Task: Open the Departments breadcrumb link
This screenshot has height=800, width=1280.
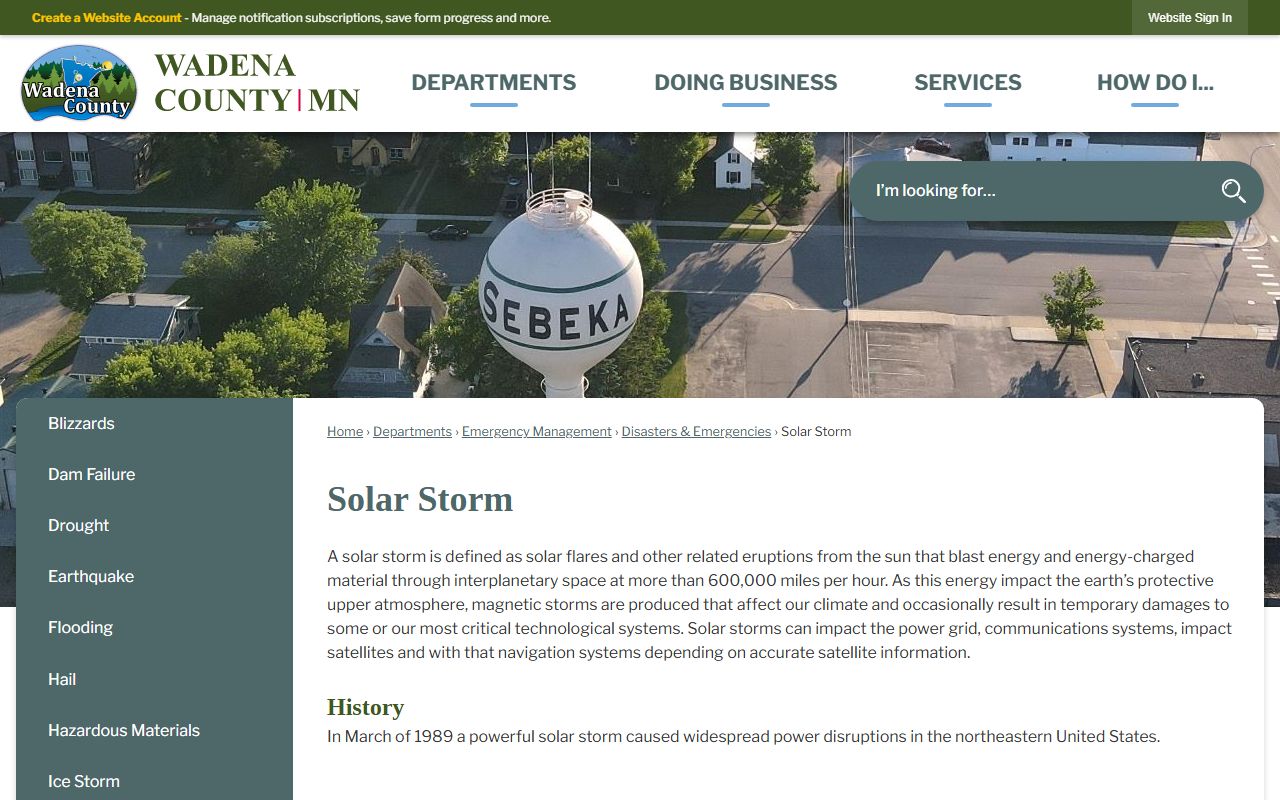Action: click(412, 432)
